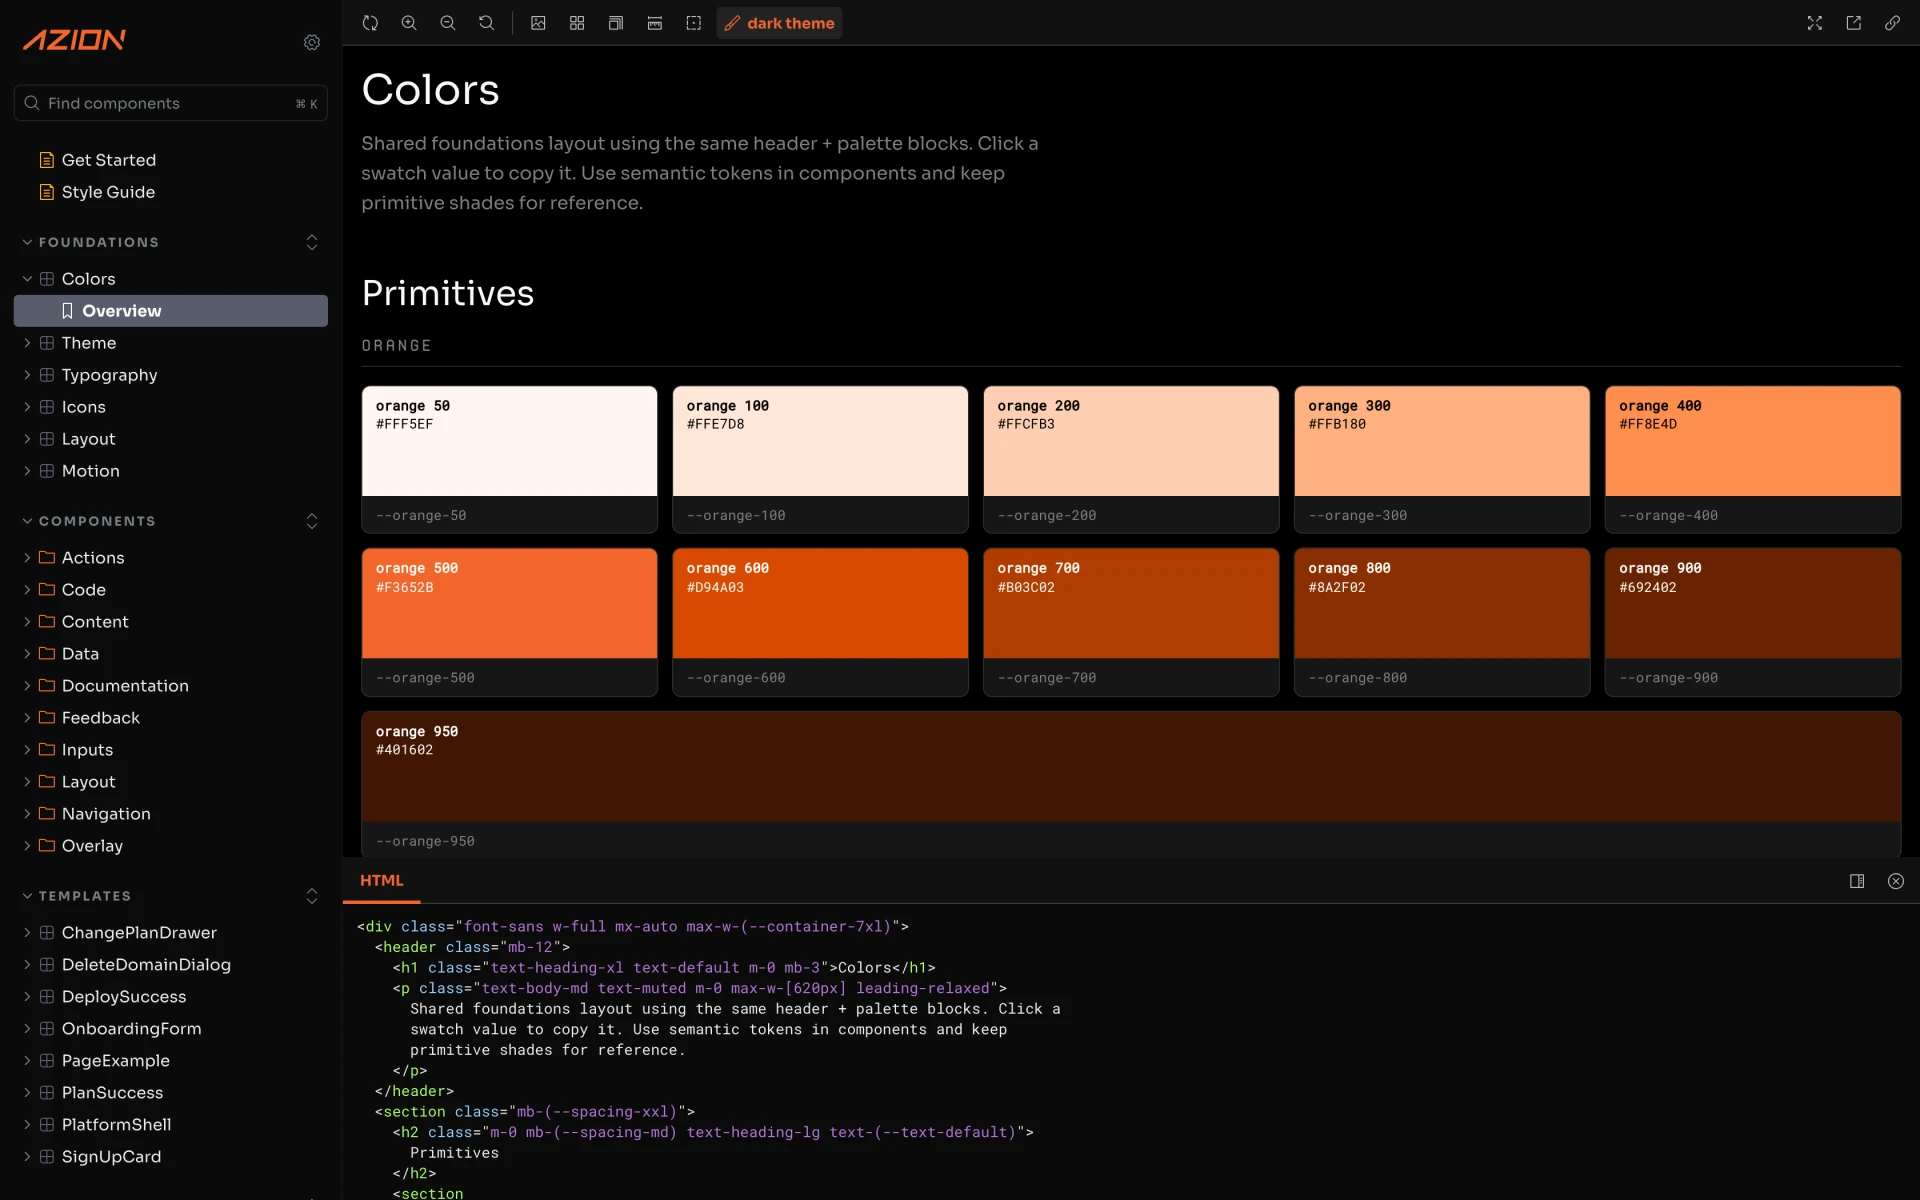1920x1200 pixels.
Task: Toggle the dashed outline tool
Action: (x=694, y=23)
